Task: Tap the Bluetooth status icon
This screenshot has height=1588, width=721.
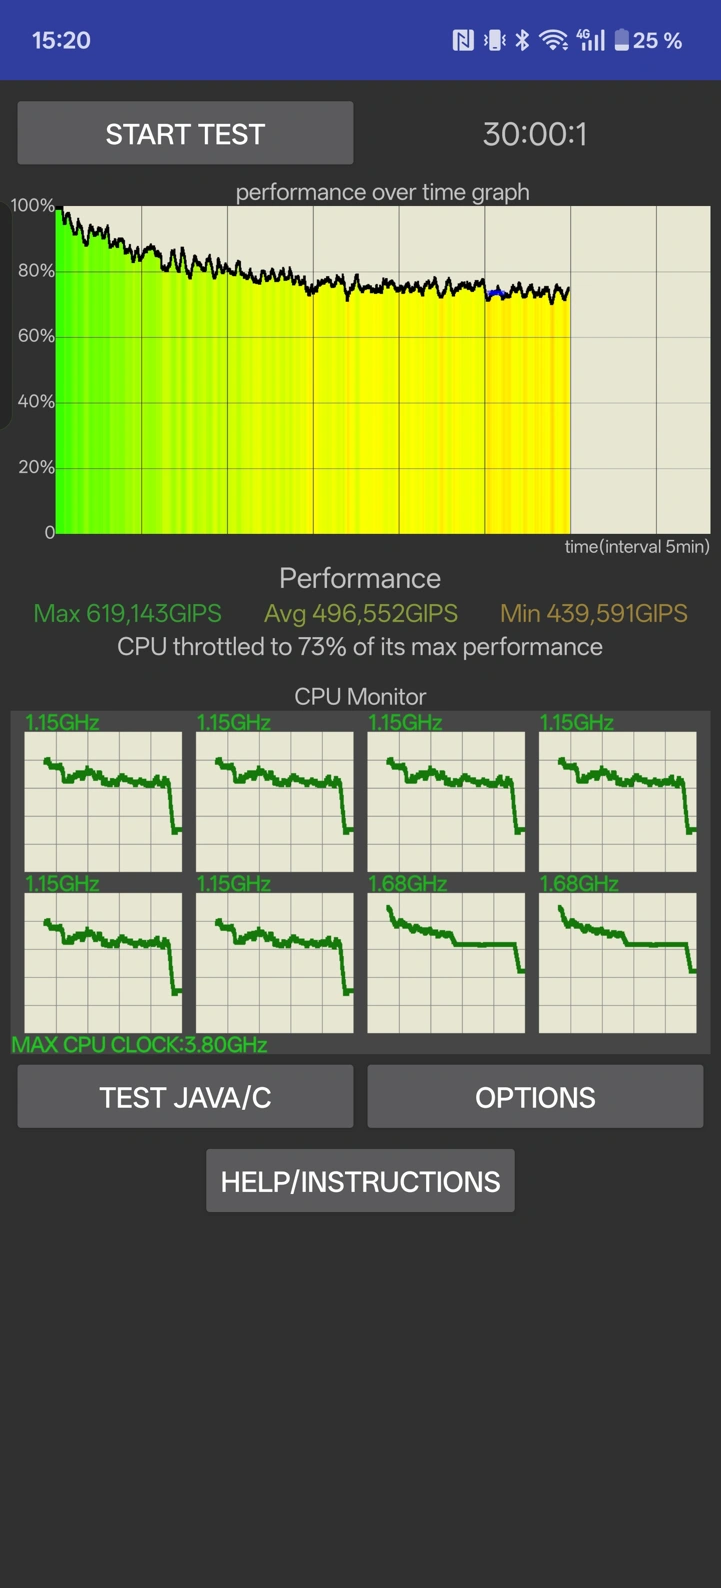Action: [x=522, y=40]
